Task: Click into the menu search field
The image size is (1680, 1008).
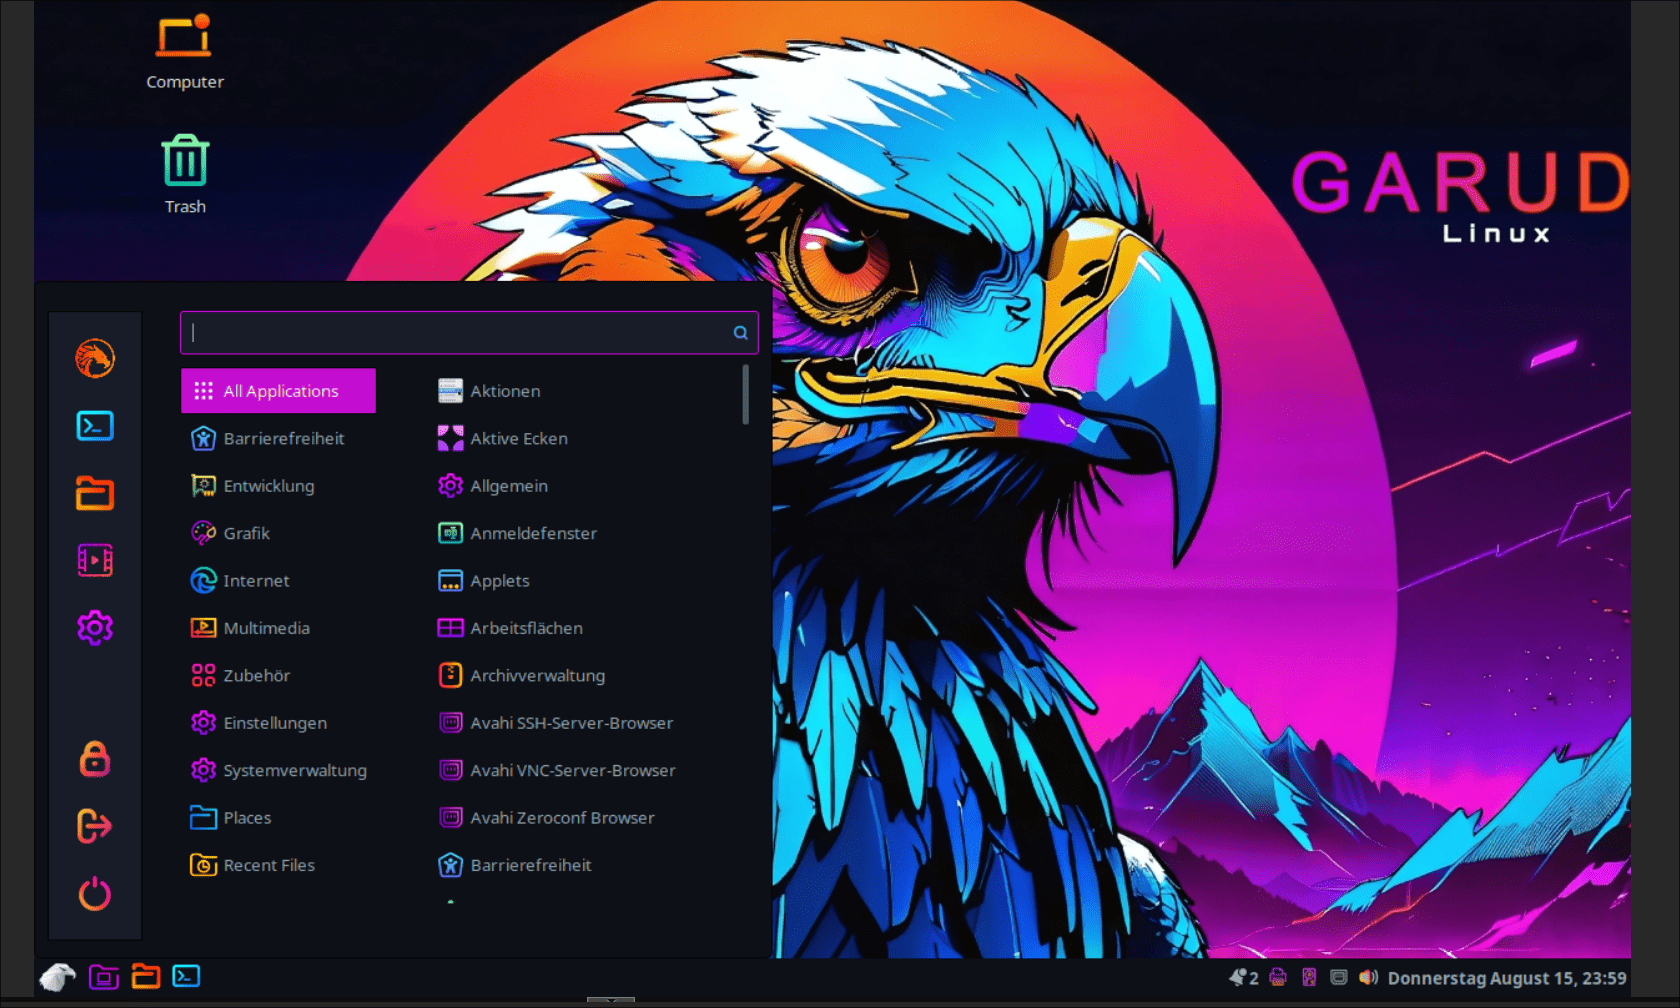Action: 469,333
